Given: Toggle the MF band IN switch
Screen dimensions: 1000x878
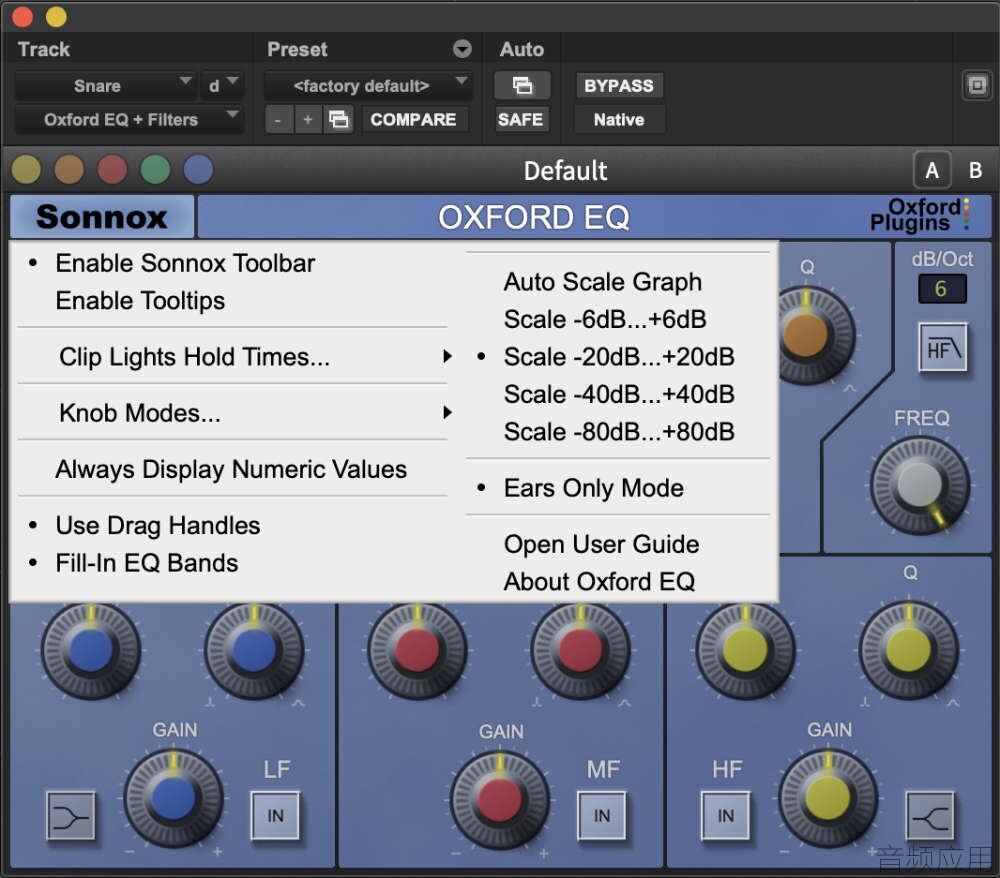Looking at the screenshot, I should pyautogui.click(x=601, y=816).
